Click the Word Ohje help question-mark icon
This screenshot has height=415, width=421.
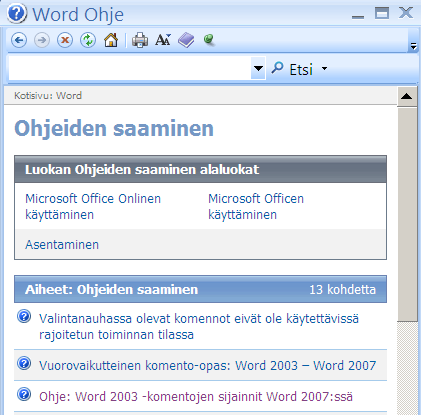[x=17, y=14]
